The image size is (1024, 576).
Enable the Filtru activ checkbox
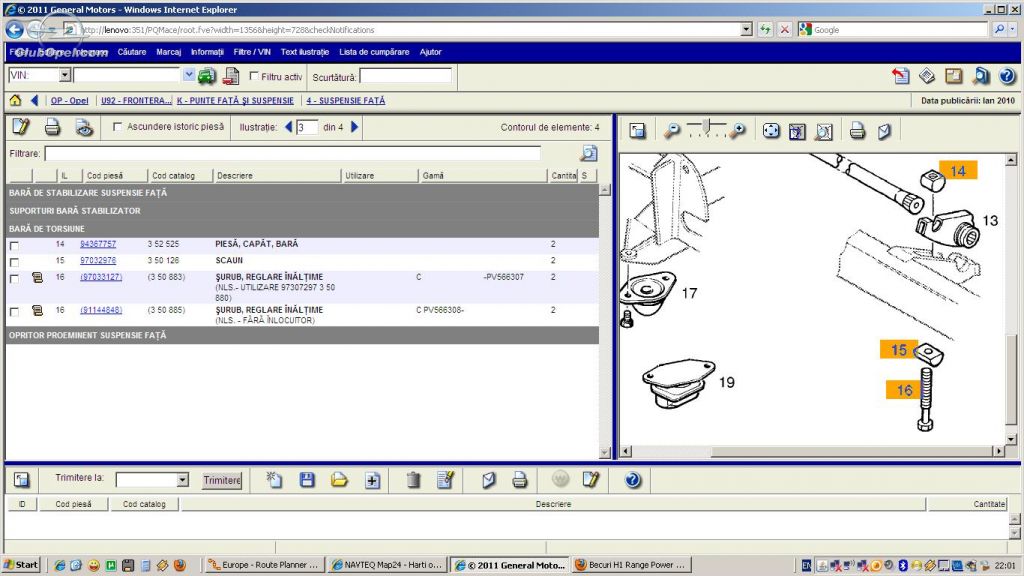point(254,76)
